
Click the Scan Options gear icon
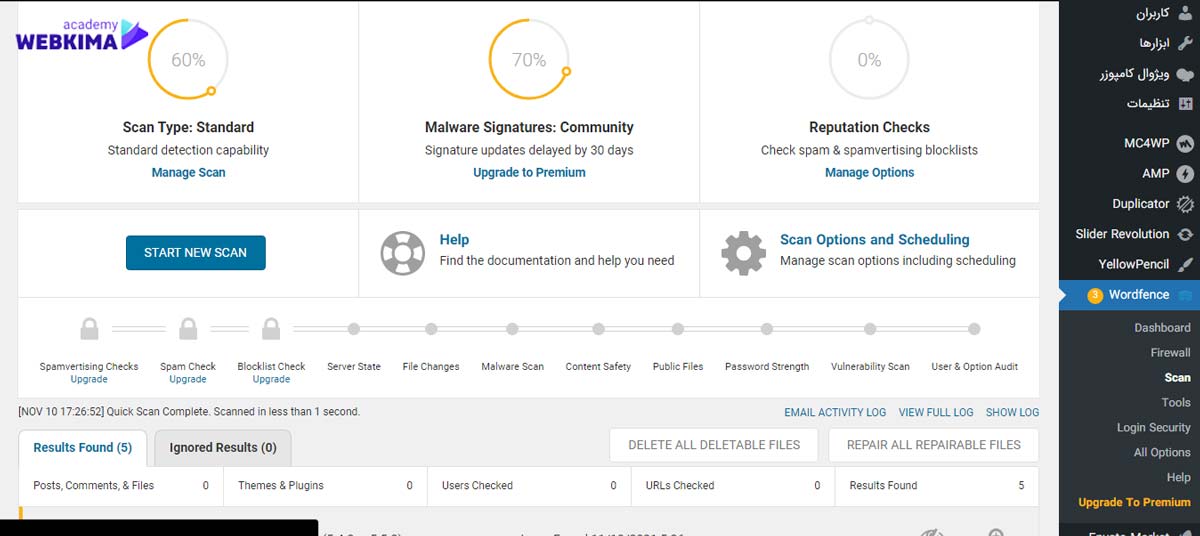point(743,253)
